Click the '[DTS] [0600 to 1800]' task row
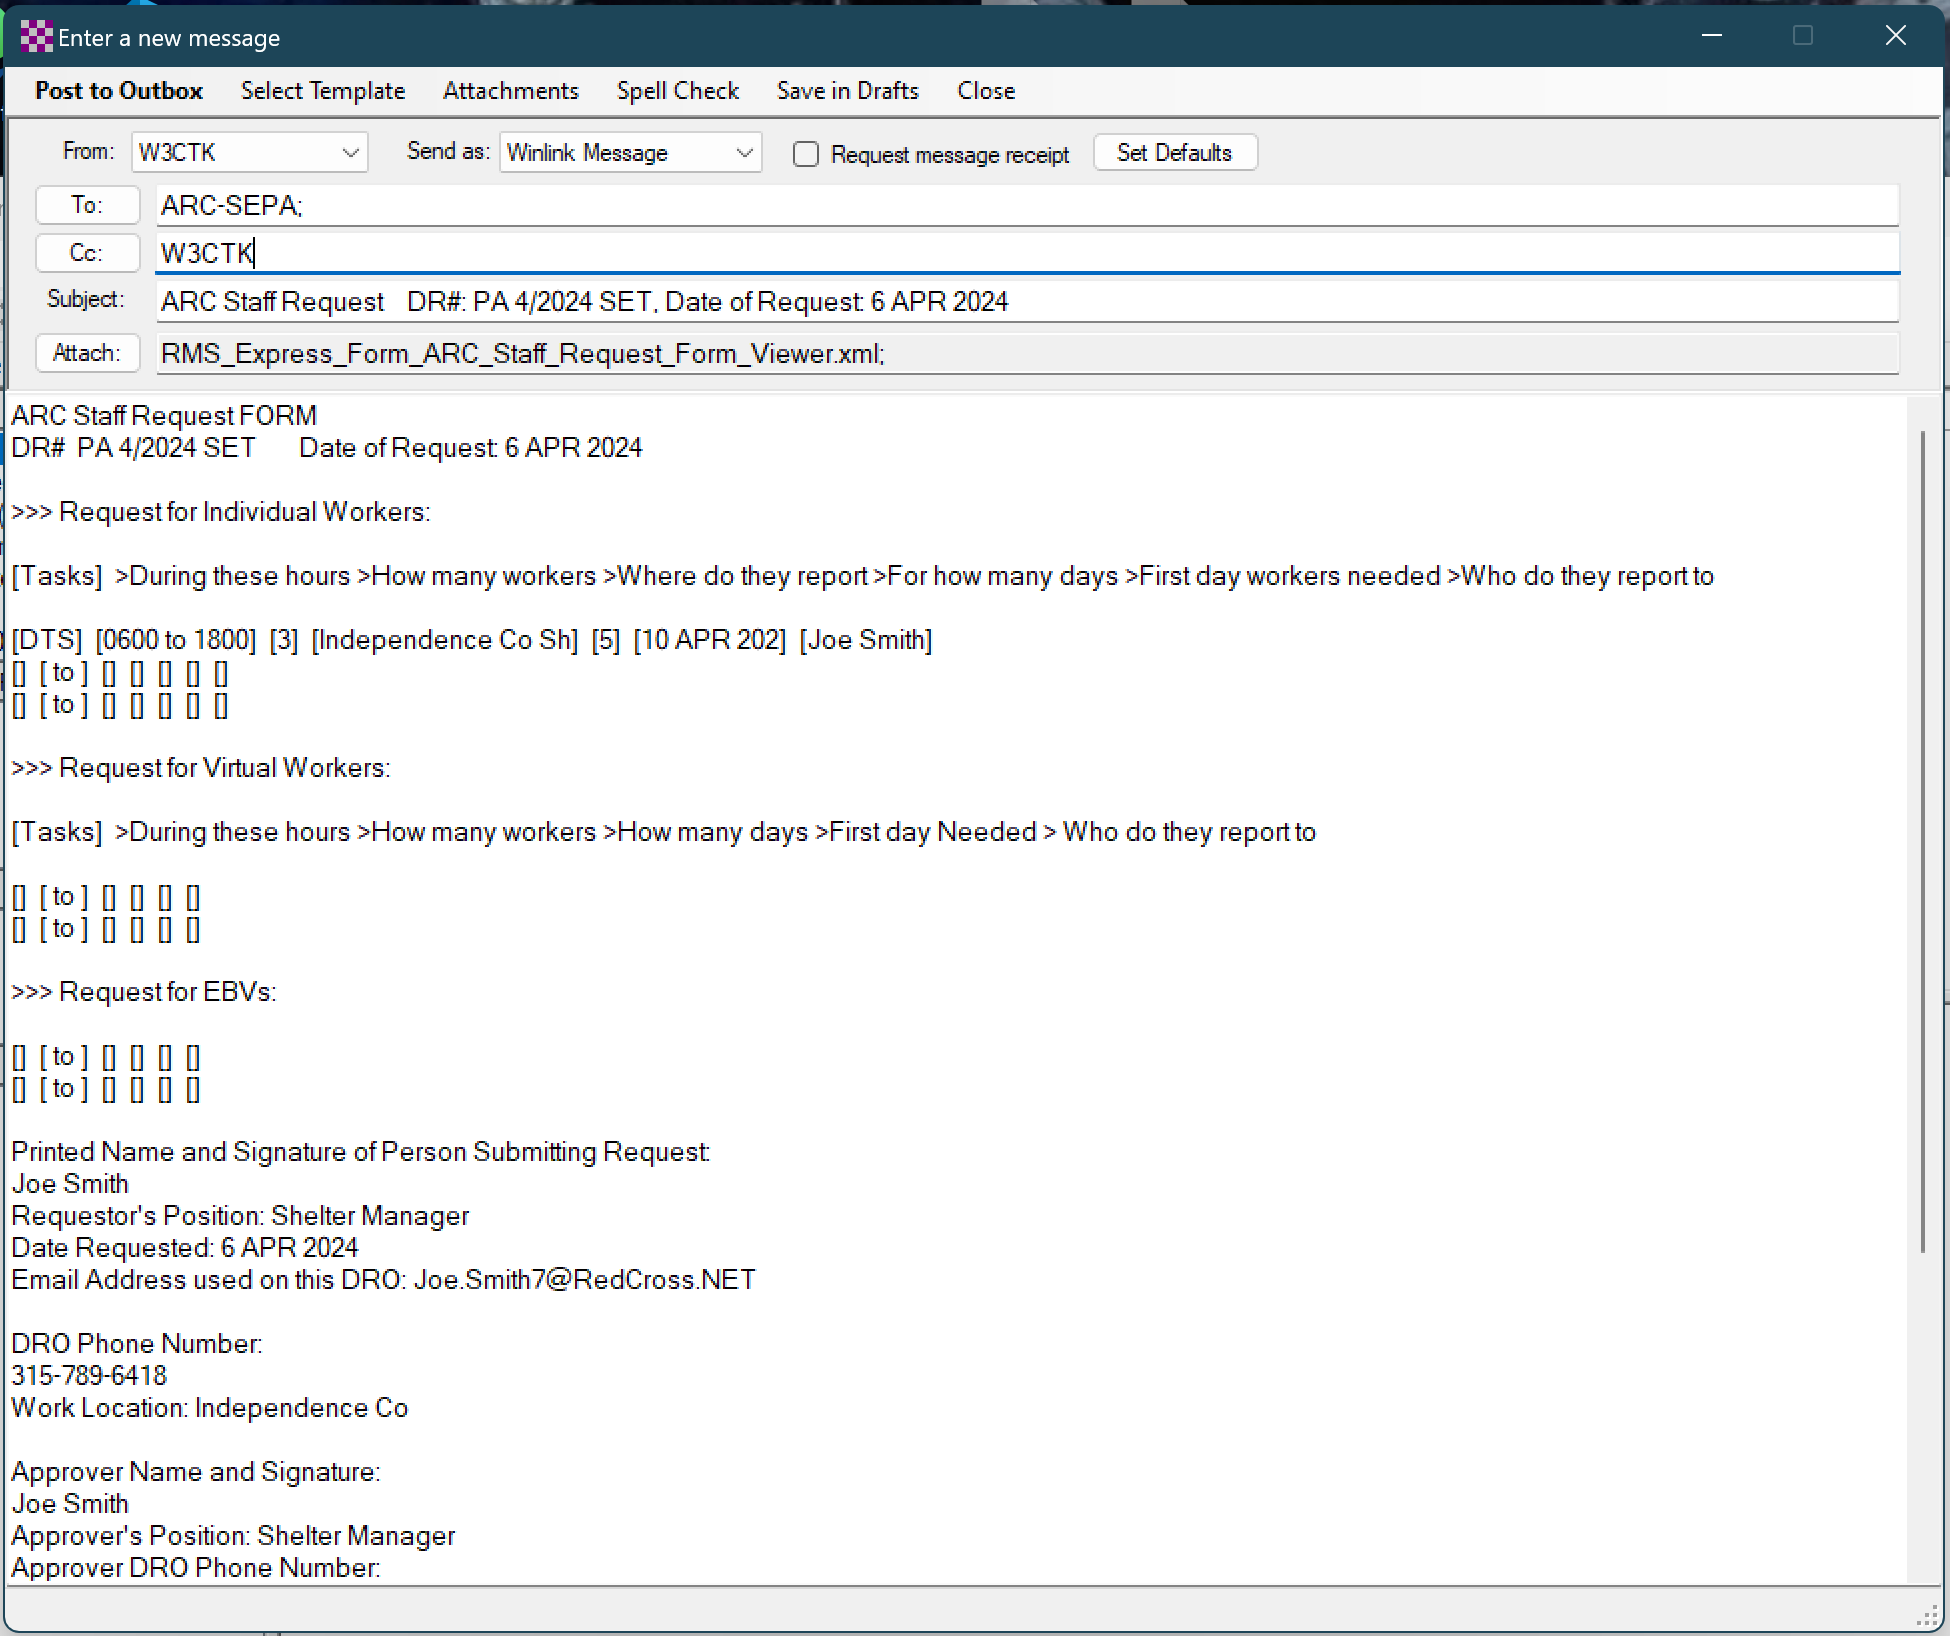This screenshot has width=1950, height=1636. [472, 640]
